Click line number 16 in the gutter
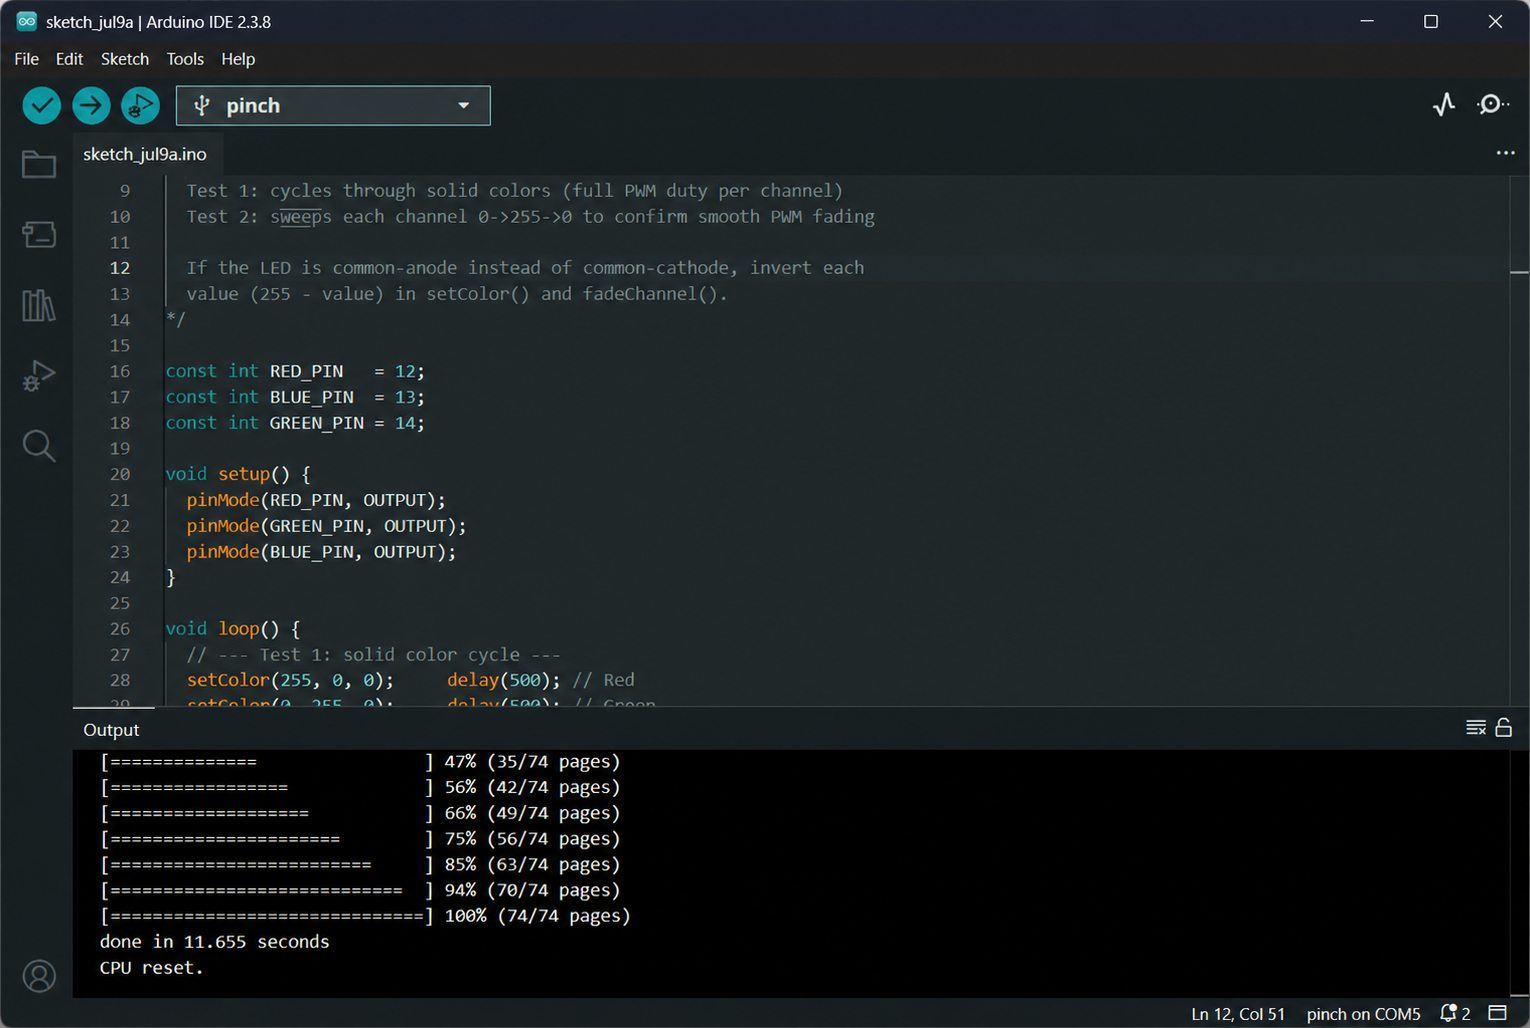The image size is (1530, 1028). (x=120, y=371)
